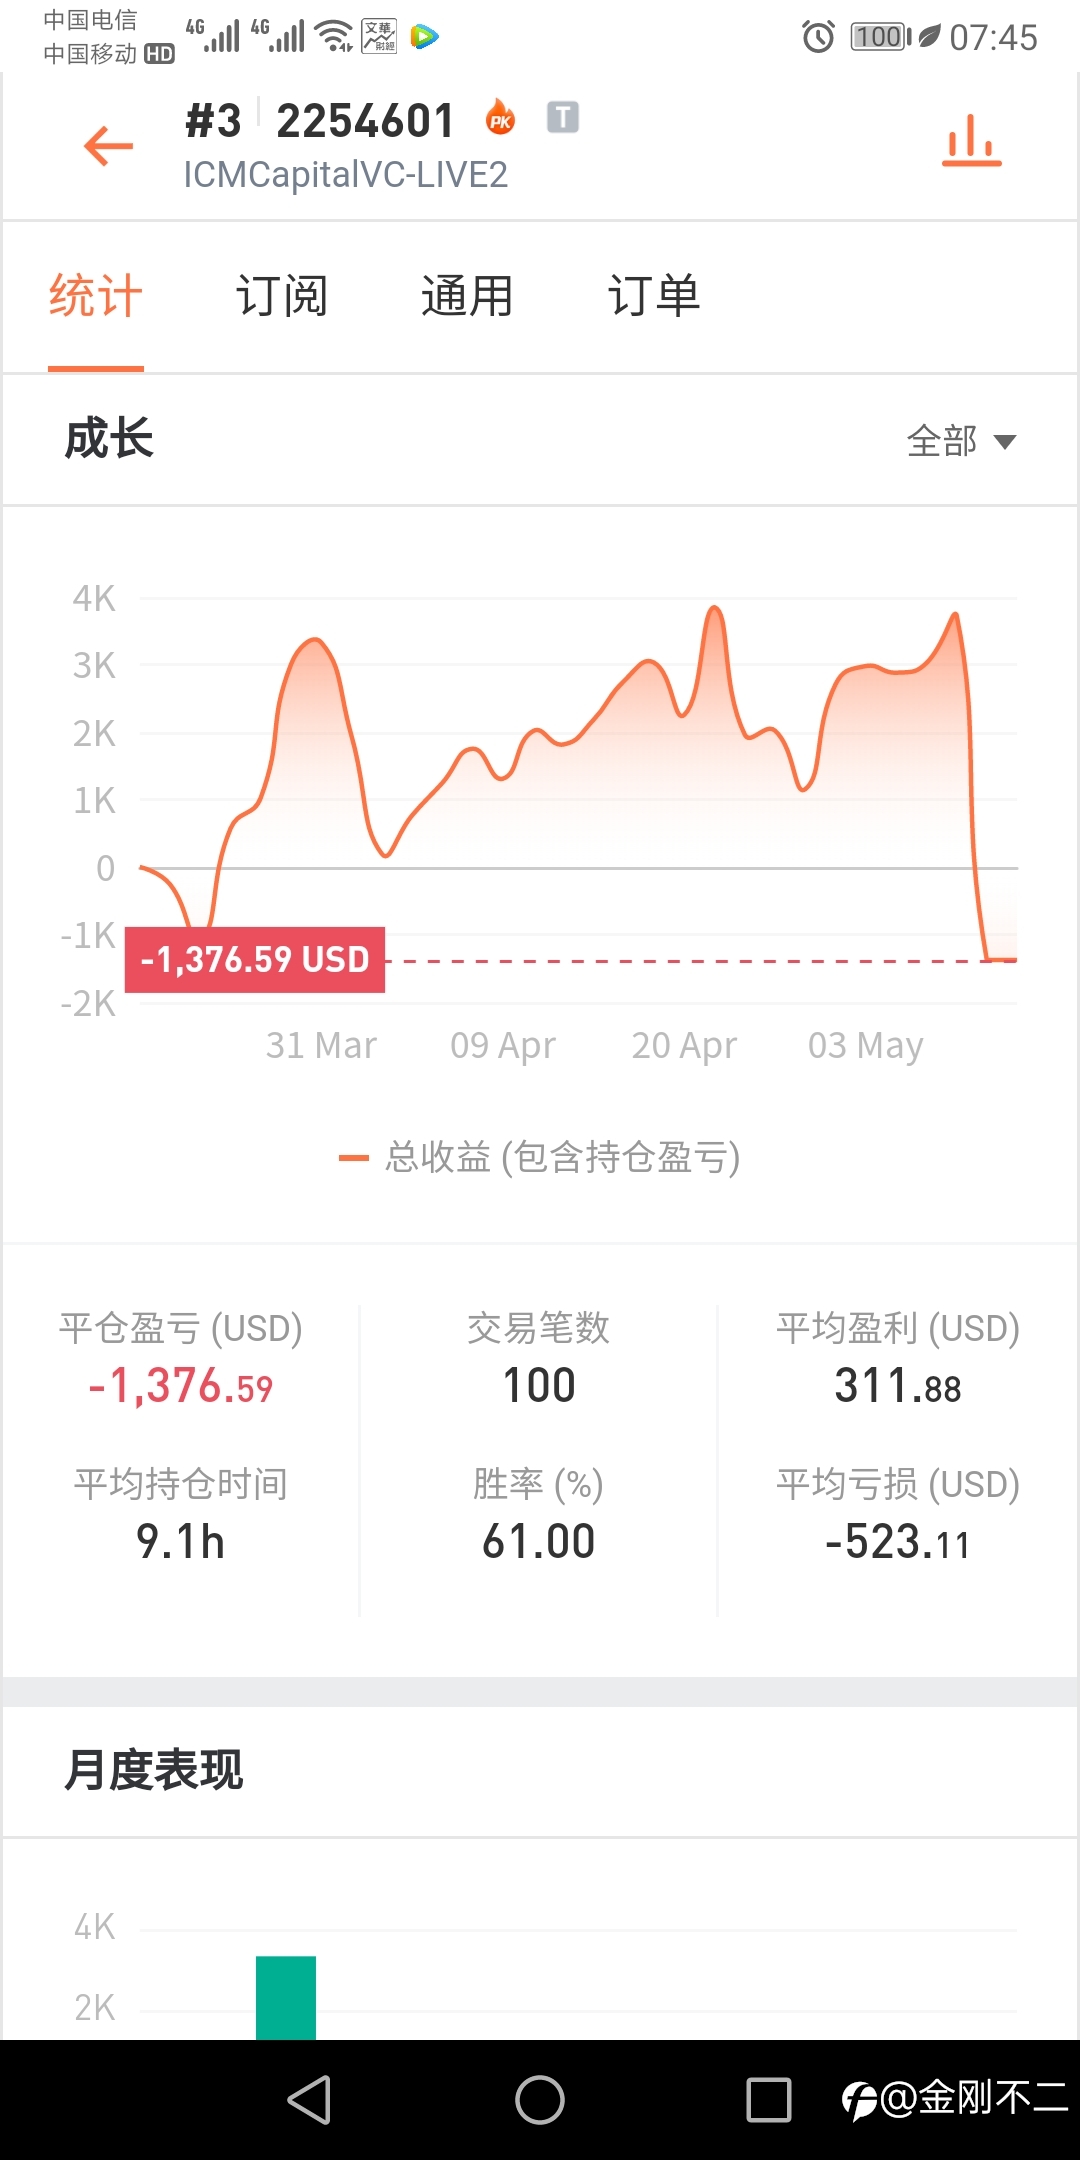1080x2160 pixels.
Task: Toggle the 总收益 chart legend entry
Action: (x=540, y=1157)
